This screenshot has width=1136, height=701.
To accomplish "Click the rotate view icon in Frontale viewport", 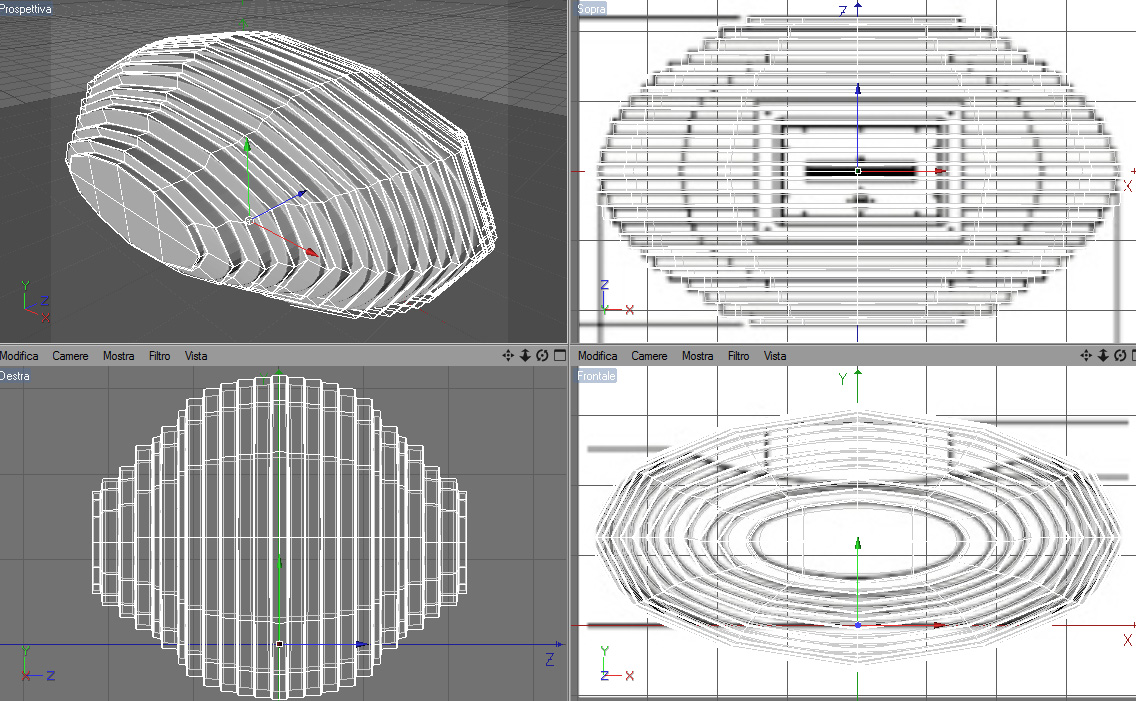I will (1120, 356).
